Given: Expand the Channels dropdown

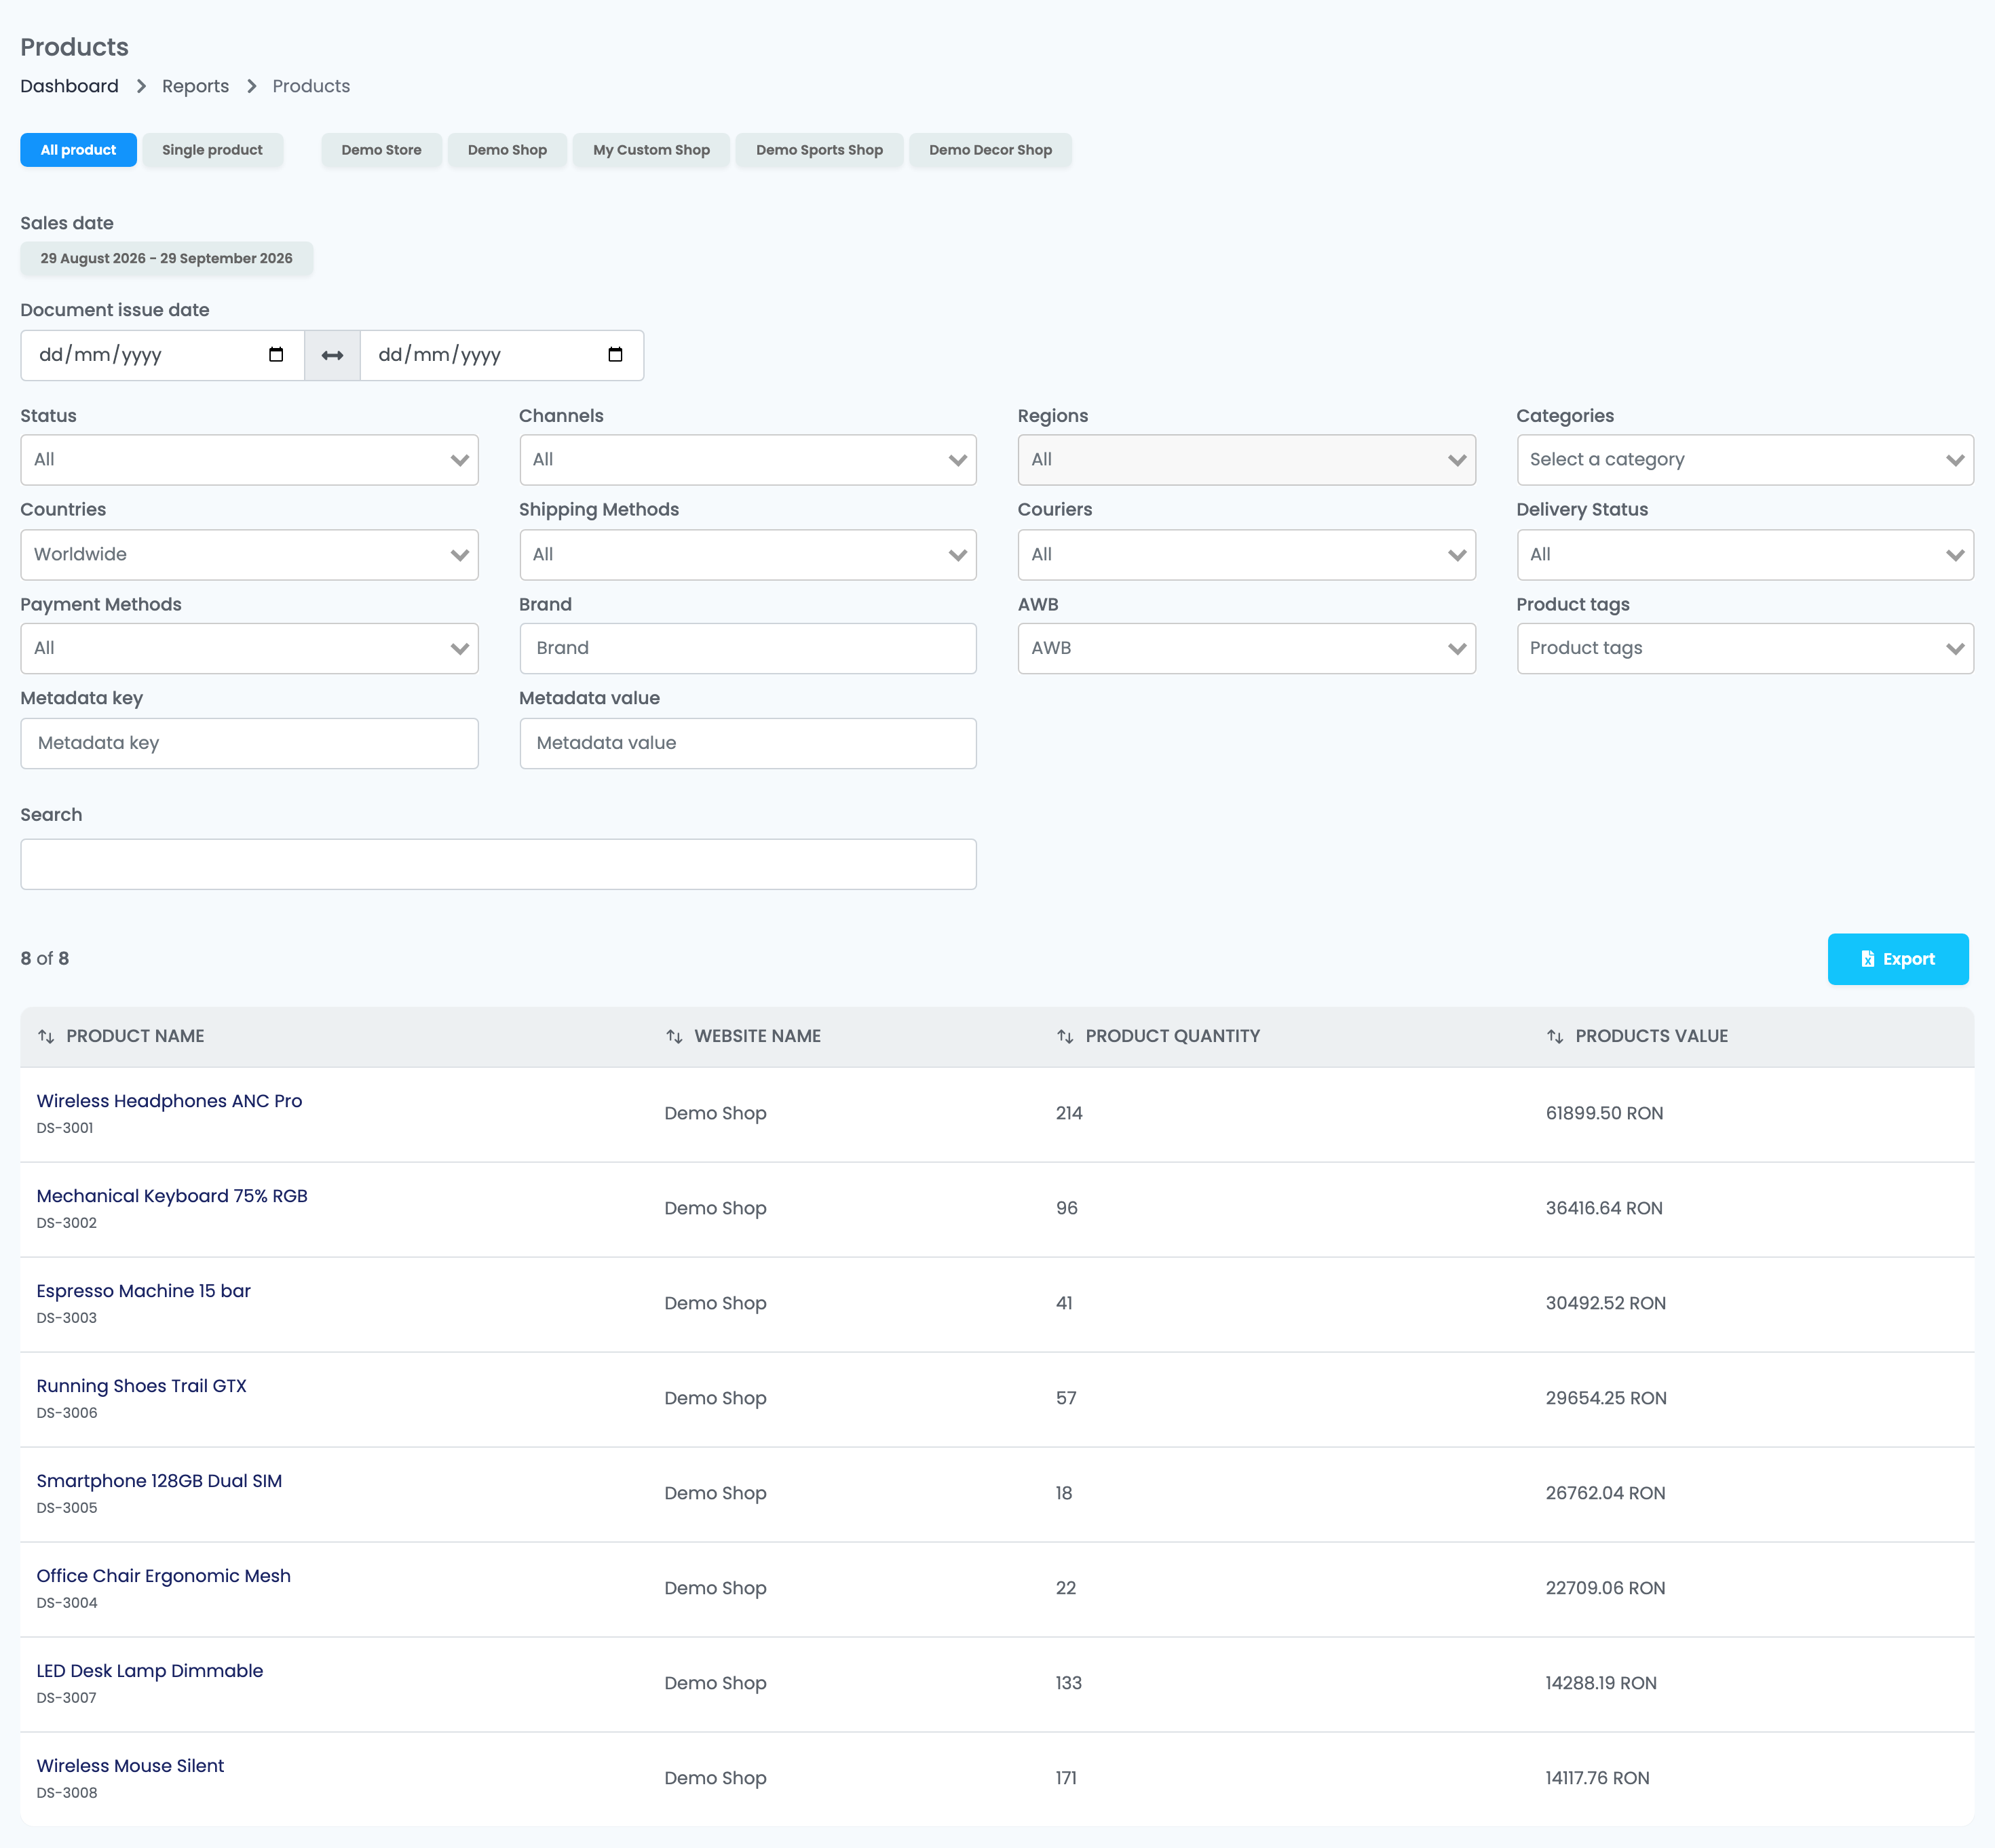Looking at the screenshot, I should 747,460.
